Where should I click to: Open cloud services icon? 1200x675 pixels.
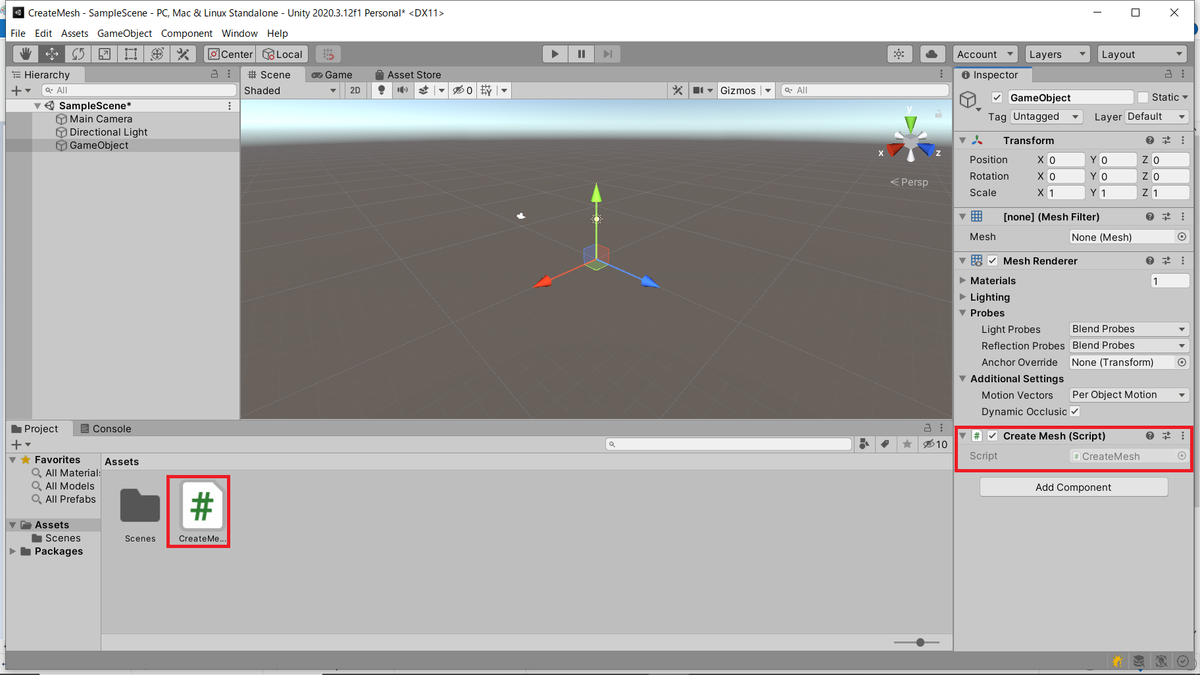[931, 54]
